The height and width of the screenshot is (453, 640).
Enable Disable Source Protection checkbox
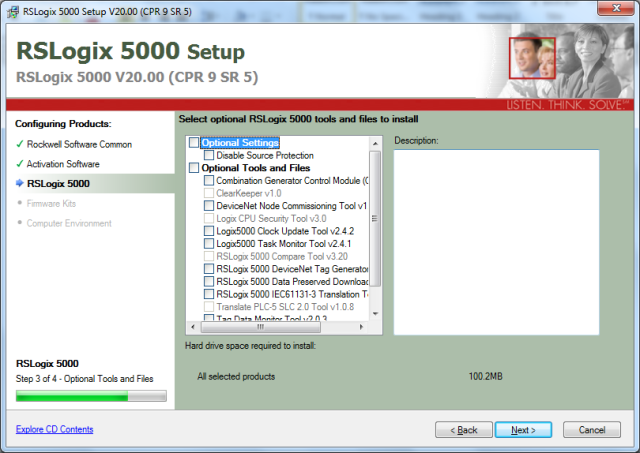pos(209,155)
